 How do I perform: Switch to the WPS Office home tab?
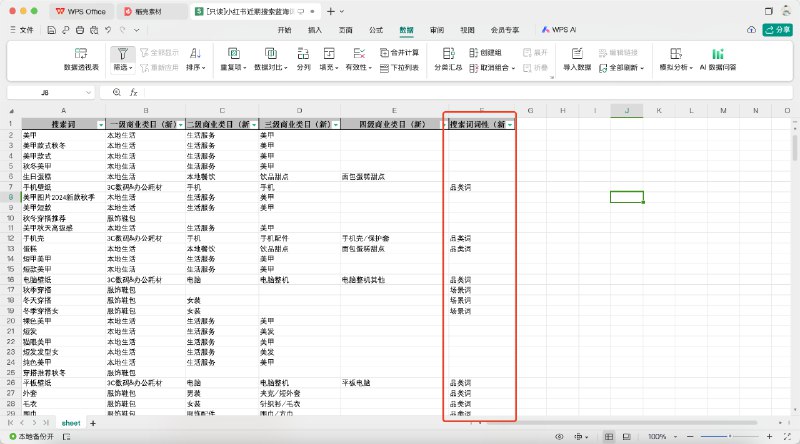tap(81, 11)
